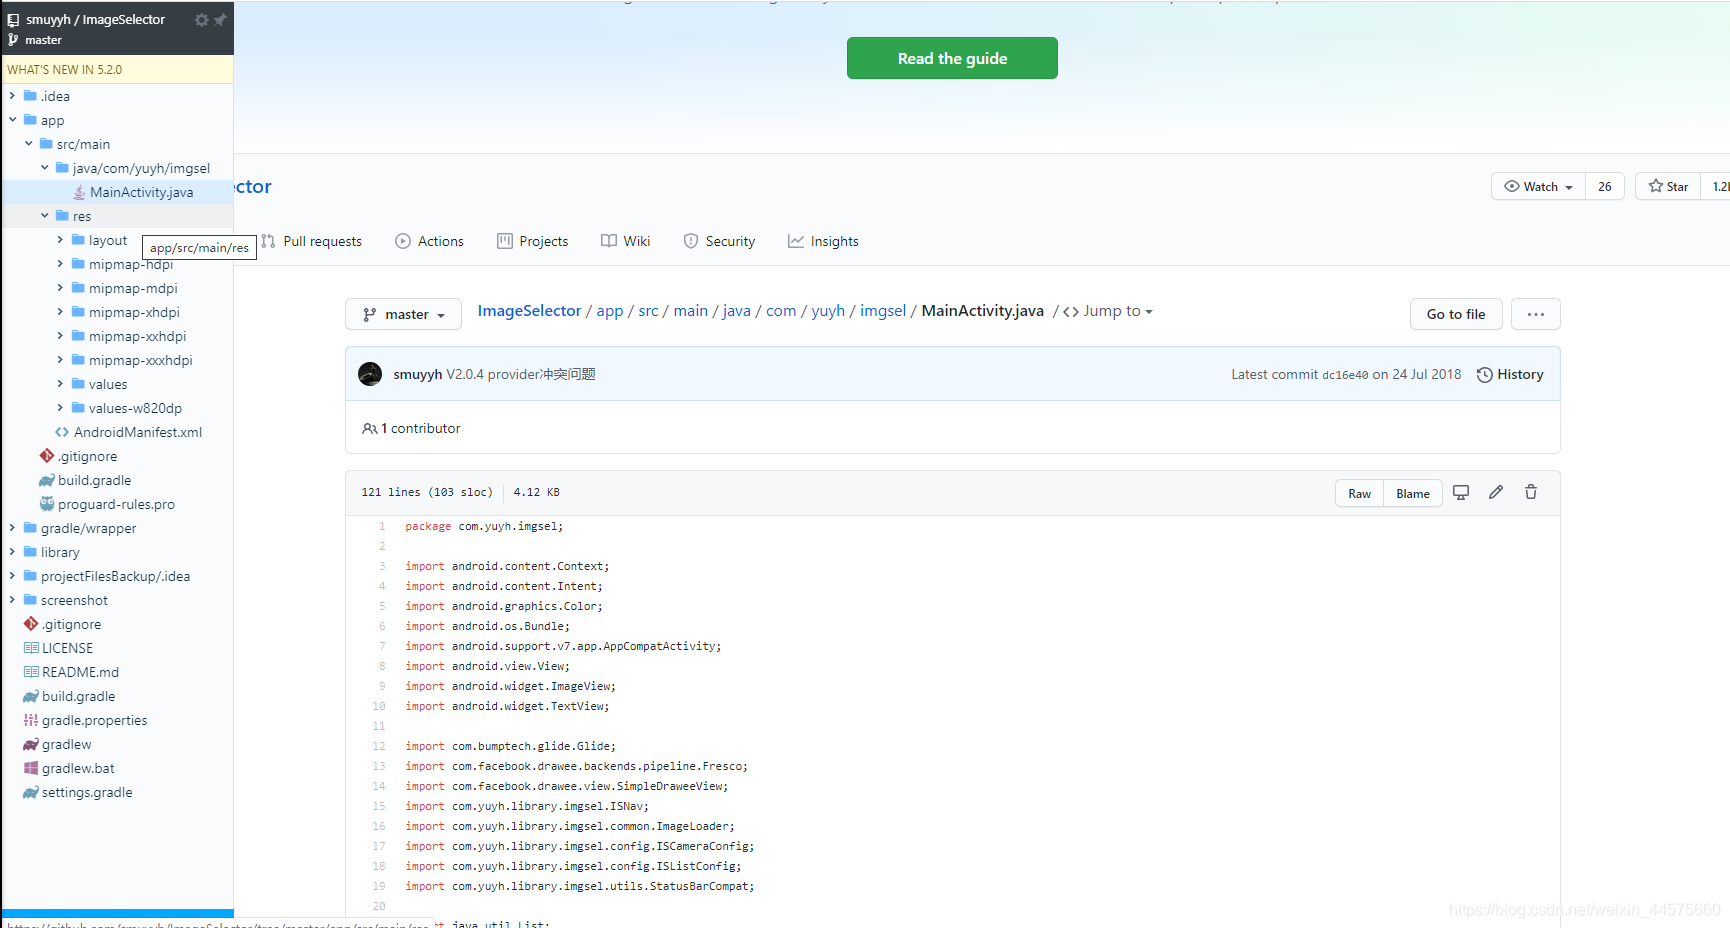
Task: Pin the Octotree sidebar with pin icon
Action: coord(220,20)
